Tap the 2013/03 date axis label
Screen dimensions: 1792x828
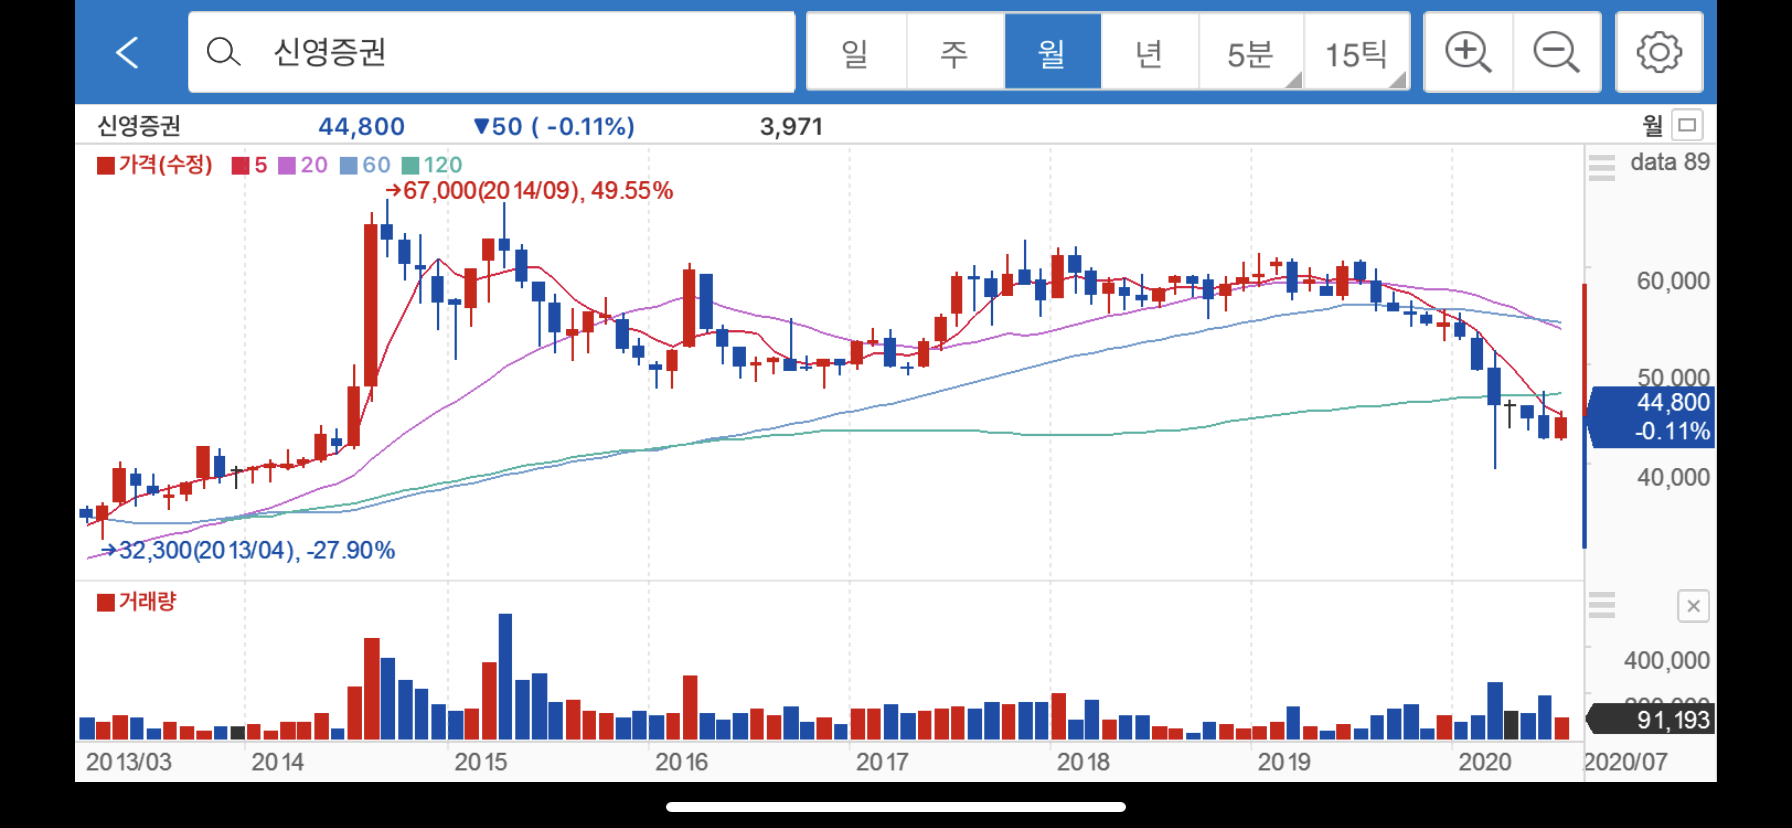128,762
